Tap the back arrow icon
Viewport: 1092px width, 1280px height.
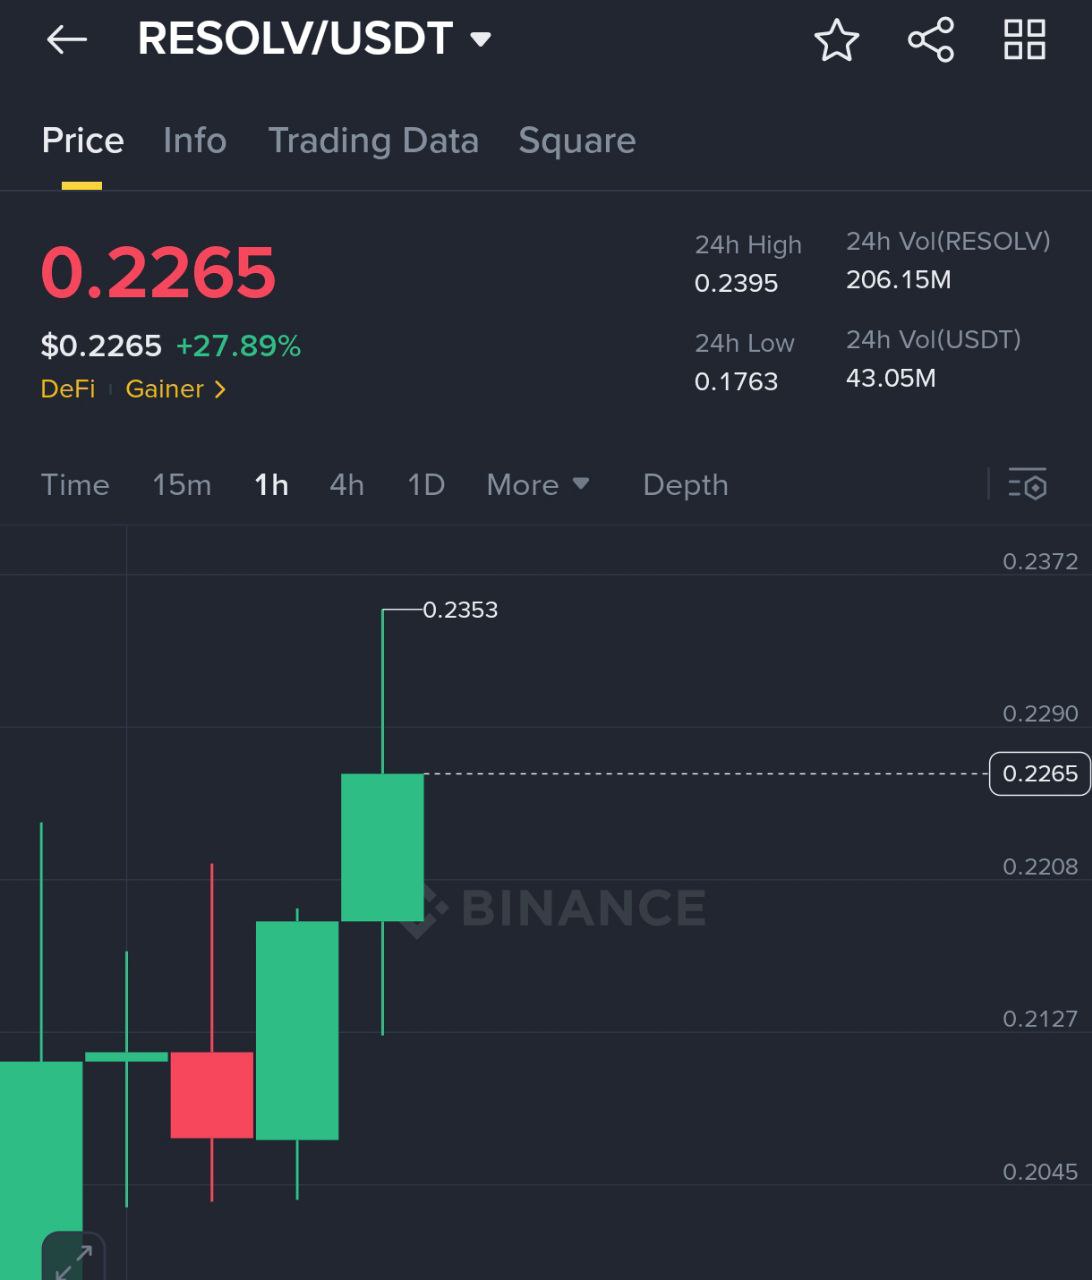click(67, 40)
